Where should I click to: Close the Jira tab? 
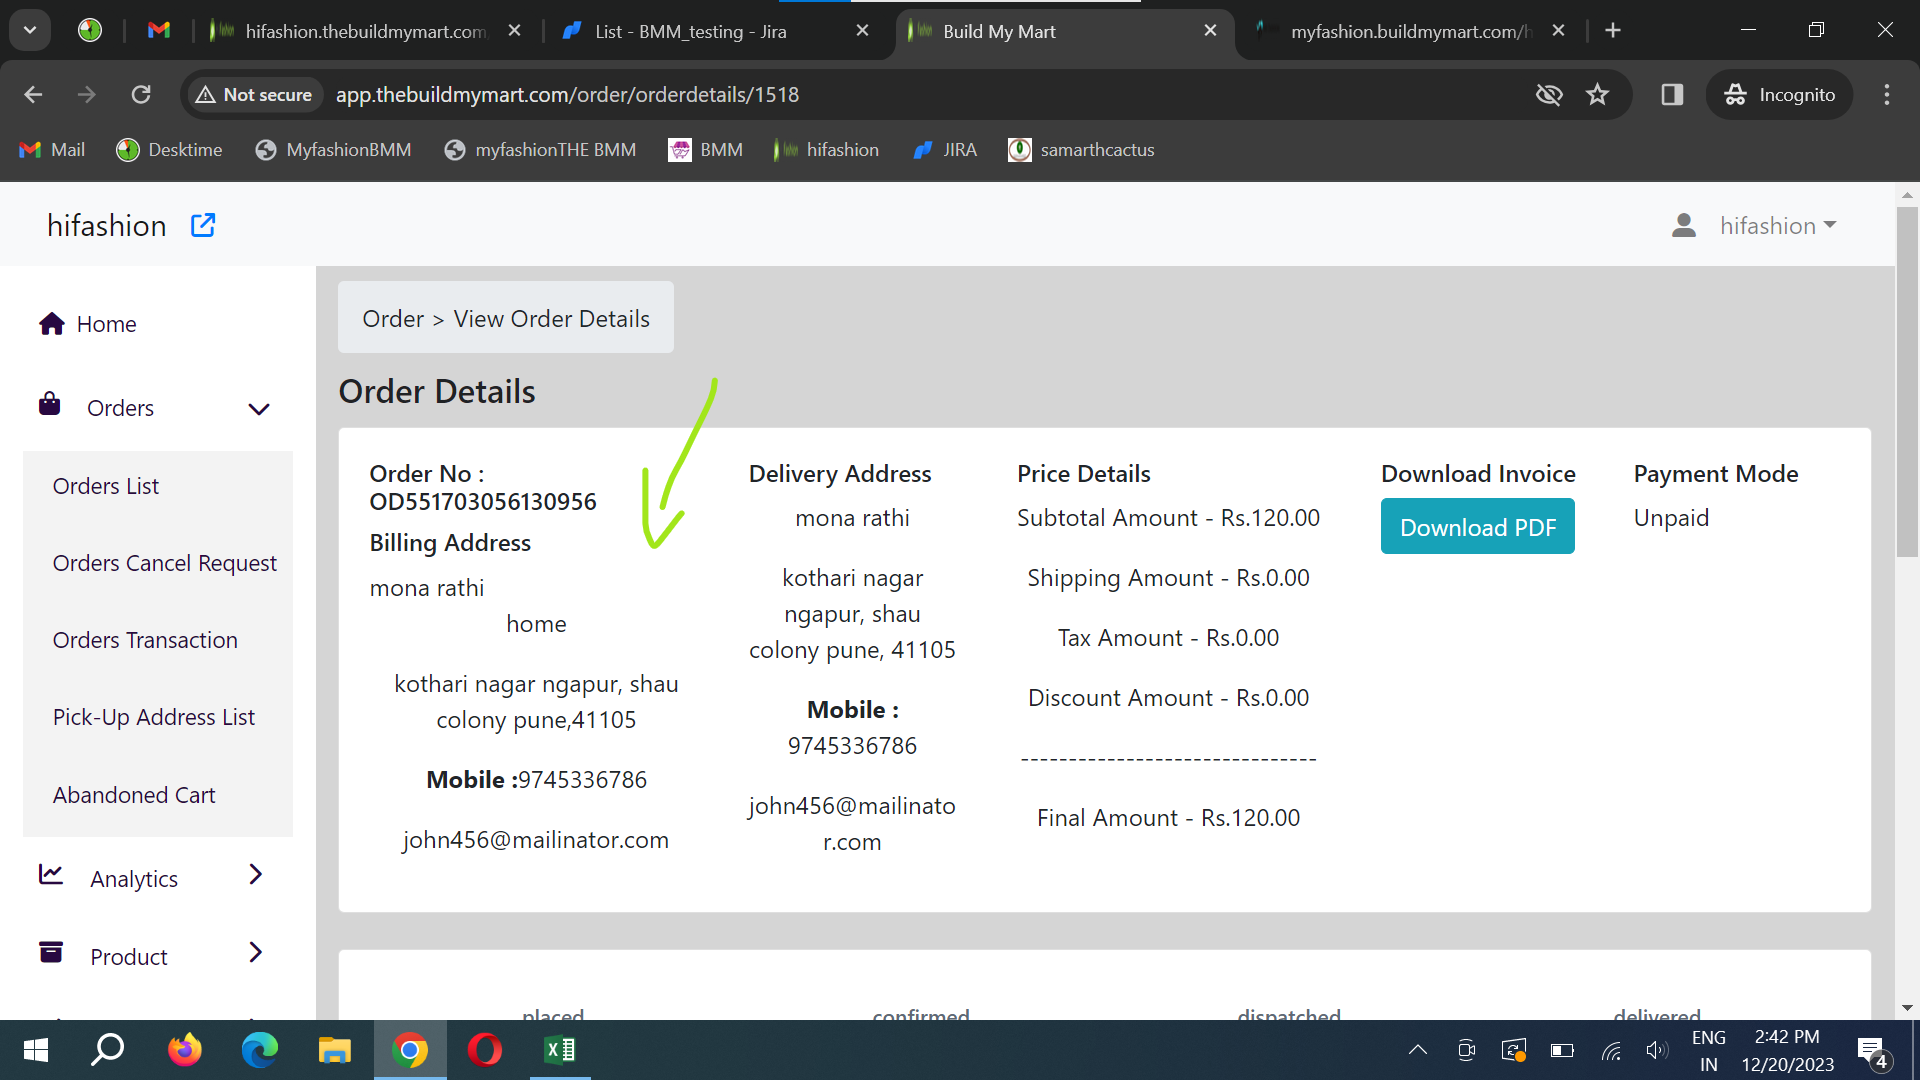(x=862, y=30)
